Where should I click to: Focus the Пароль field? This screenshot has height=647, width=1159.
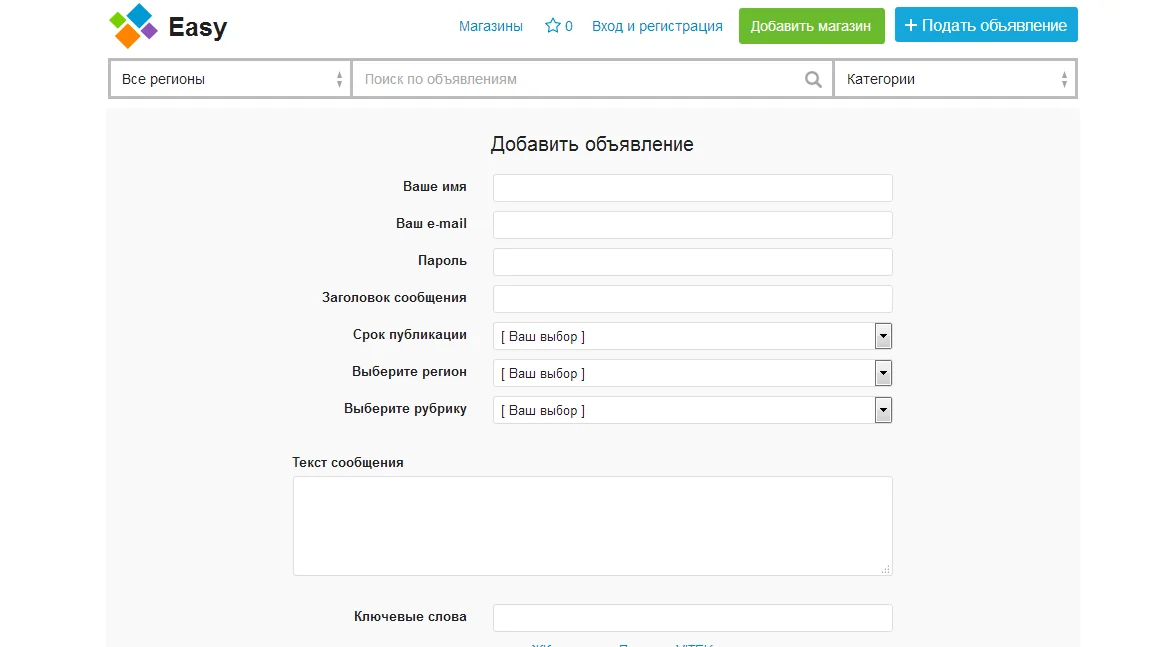click(x=693, y=262)
